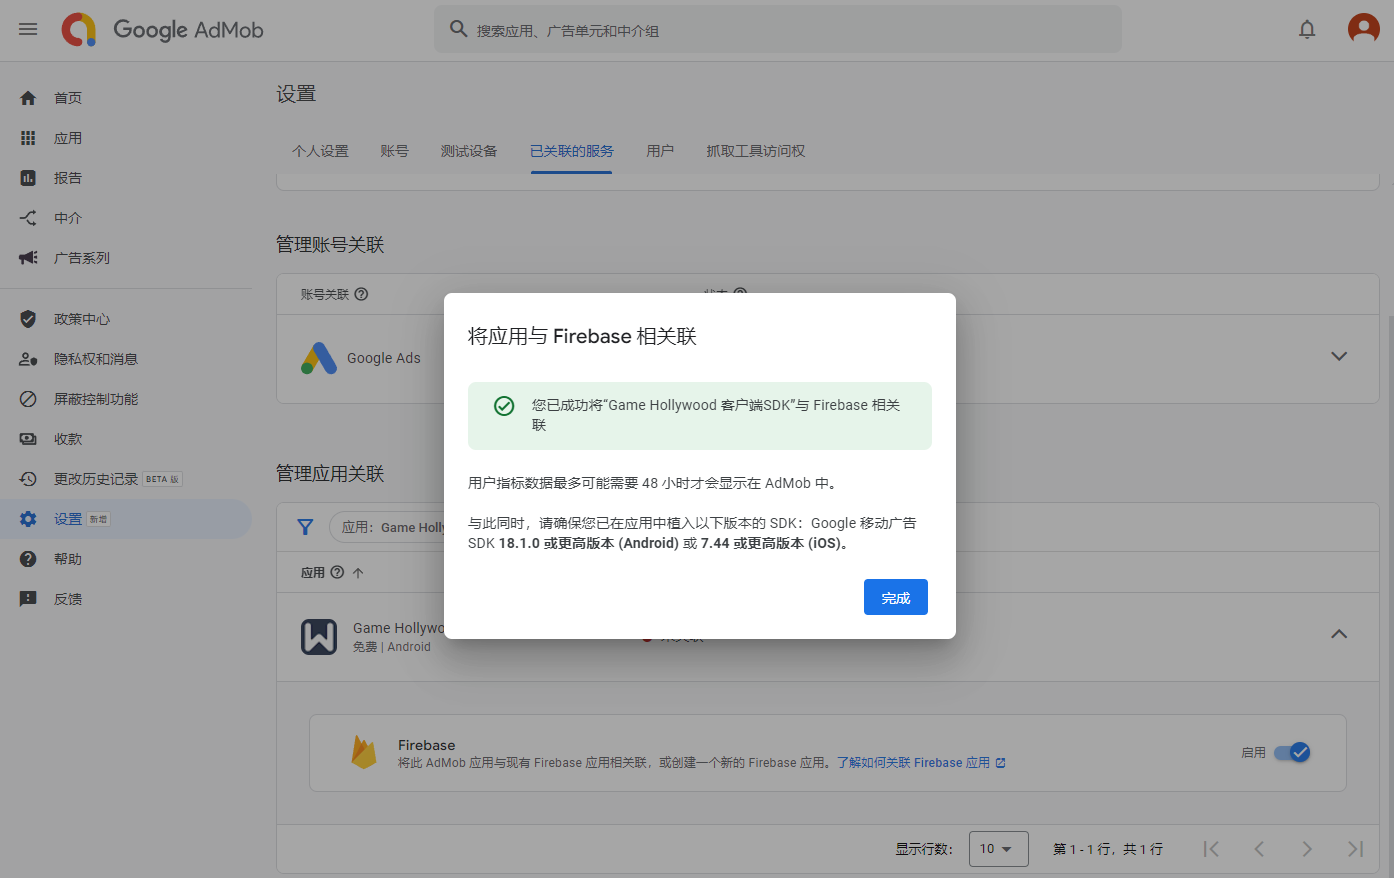Click the search input field

pos(778,29)
